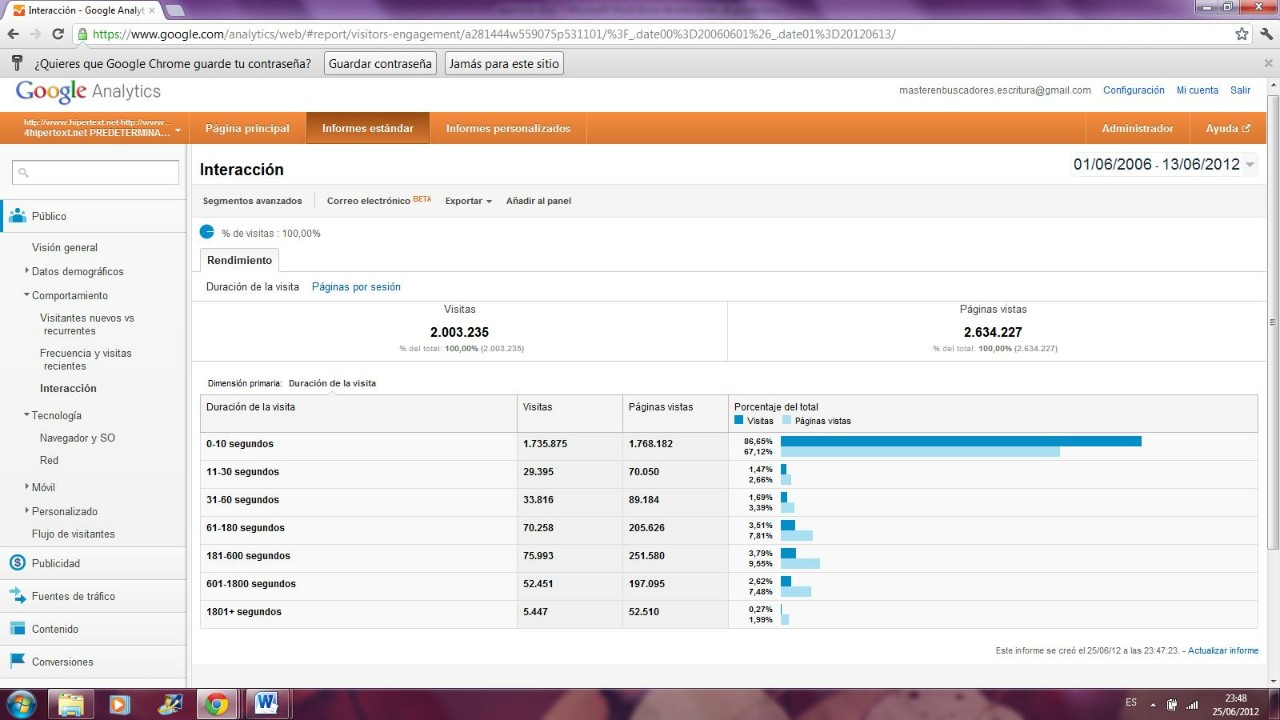Reload the page with refresh icon
The image size is (1280, 720).
pyautogui.click(x=58, y=34)
